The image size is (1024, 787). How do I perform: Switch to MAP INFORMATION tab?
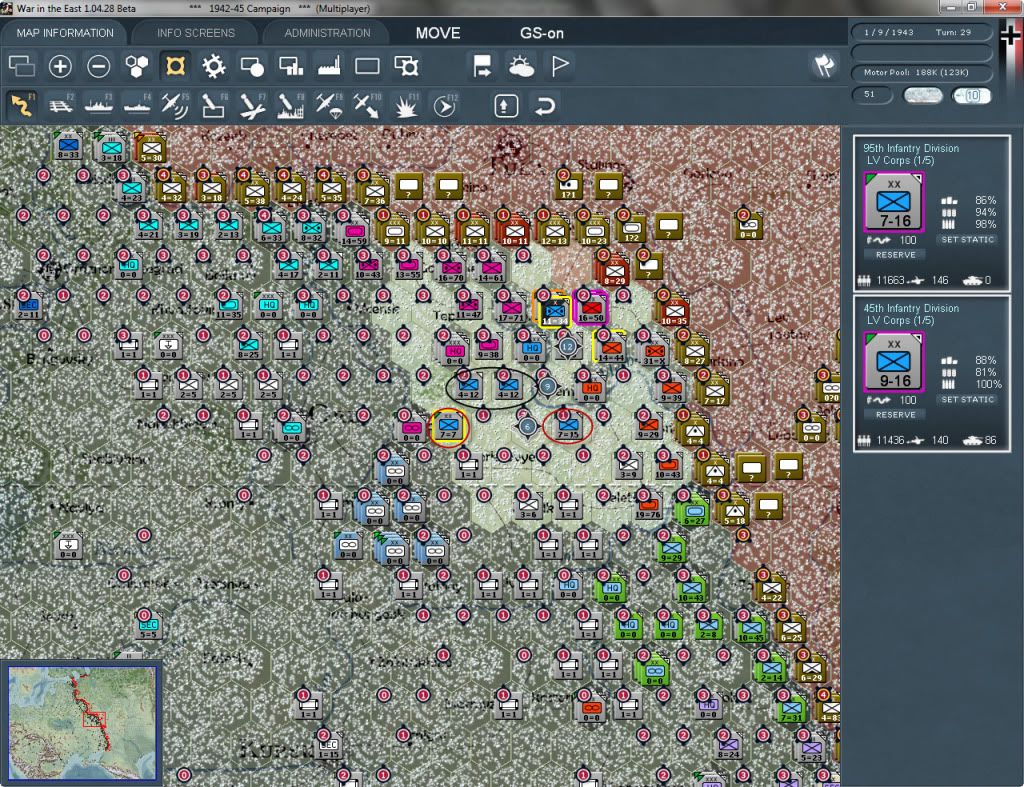pyautogui.click(x=65, y=33)
